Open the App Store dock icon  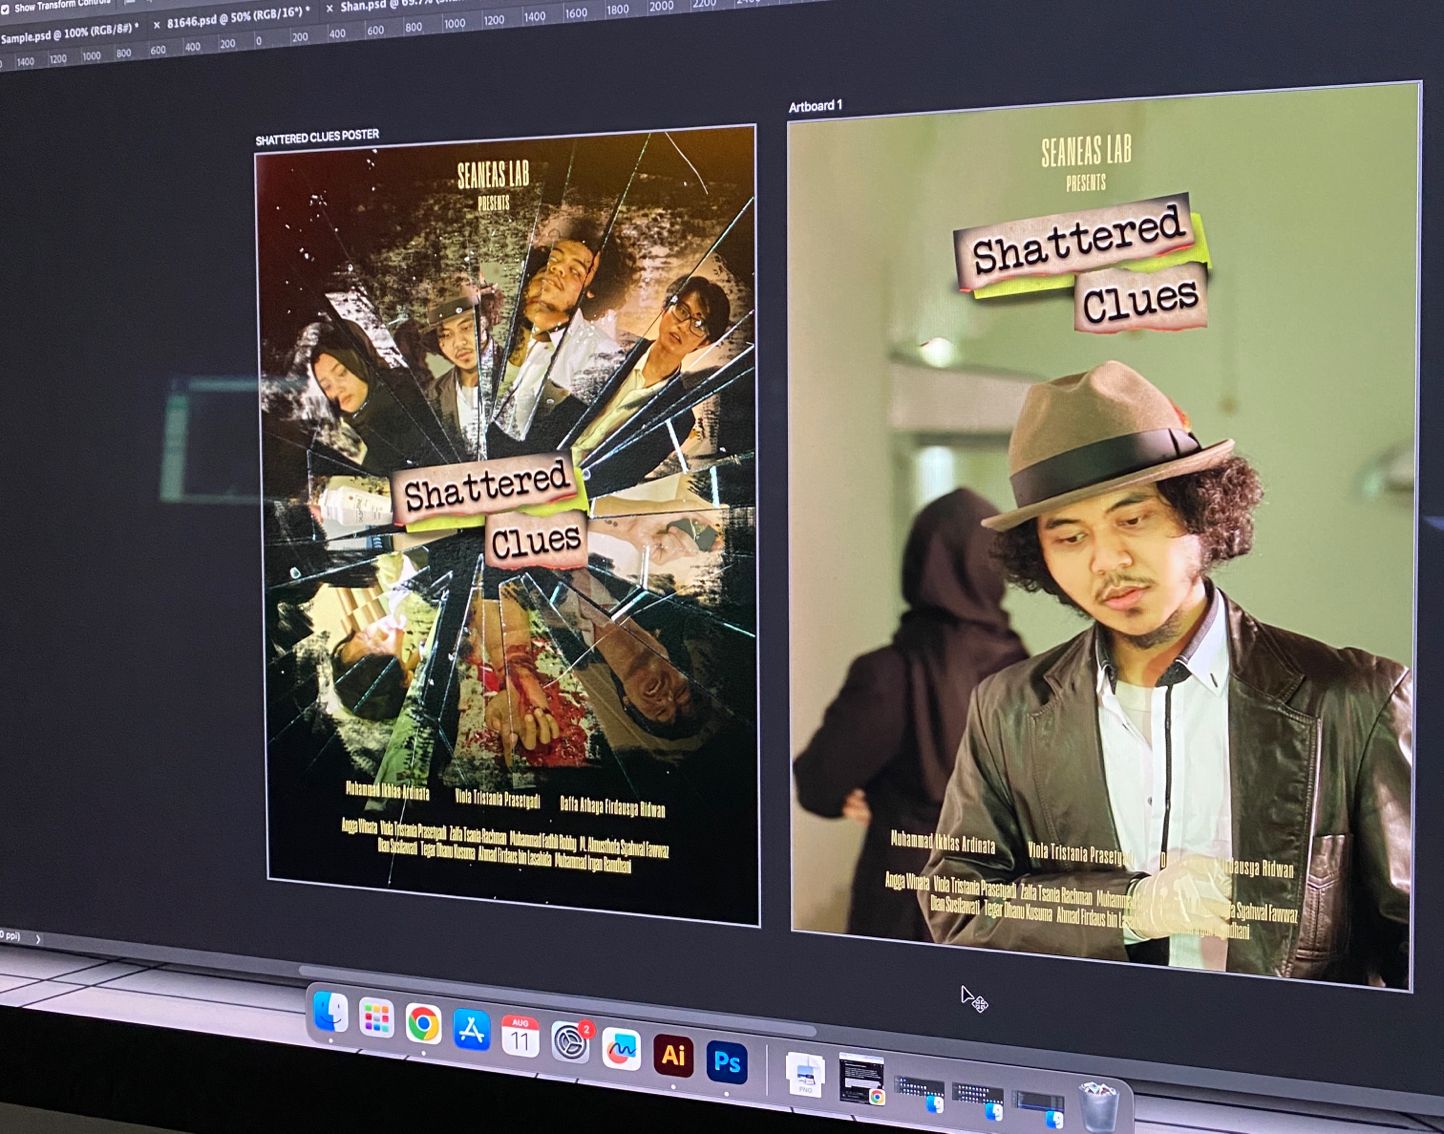[471, 1030]
